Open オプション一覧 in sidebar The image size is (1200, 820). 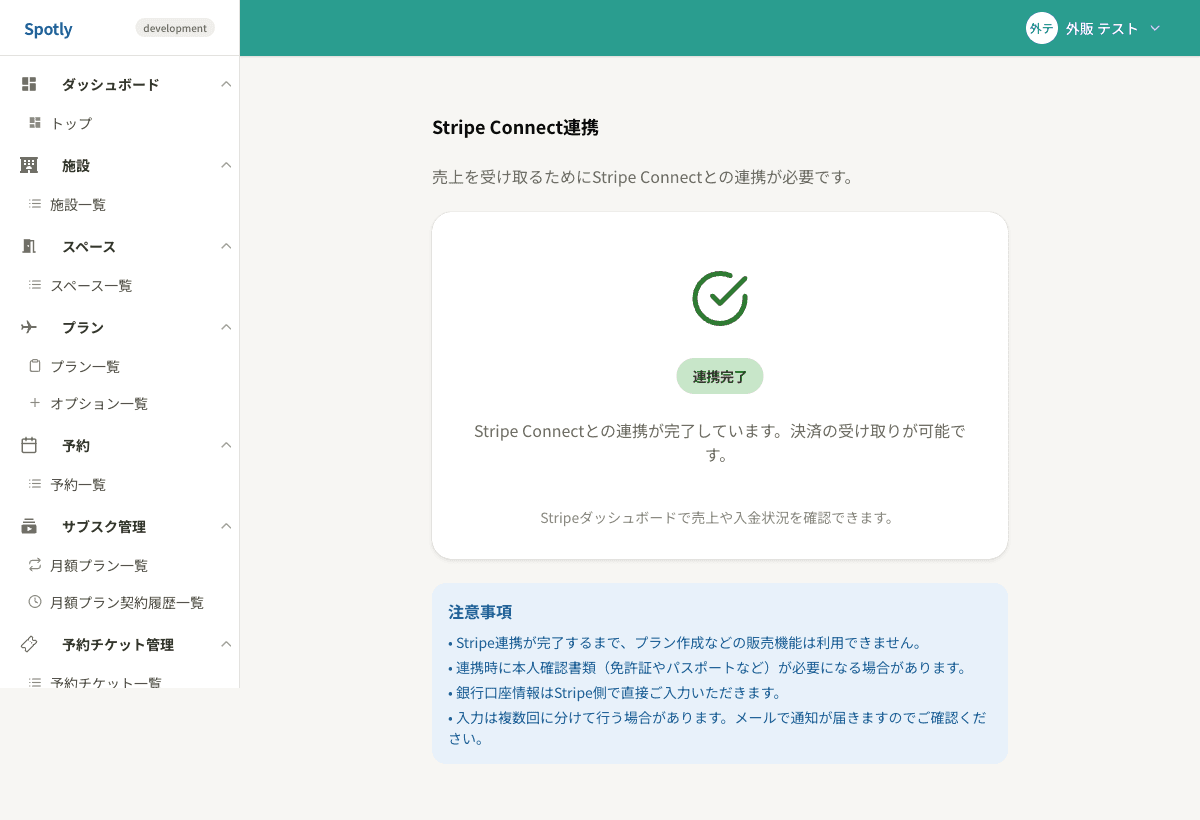[99, 403]
